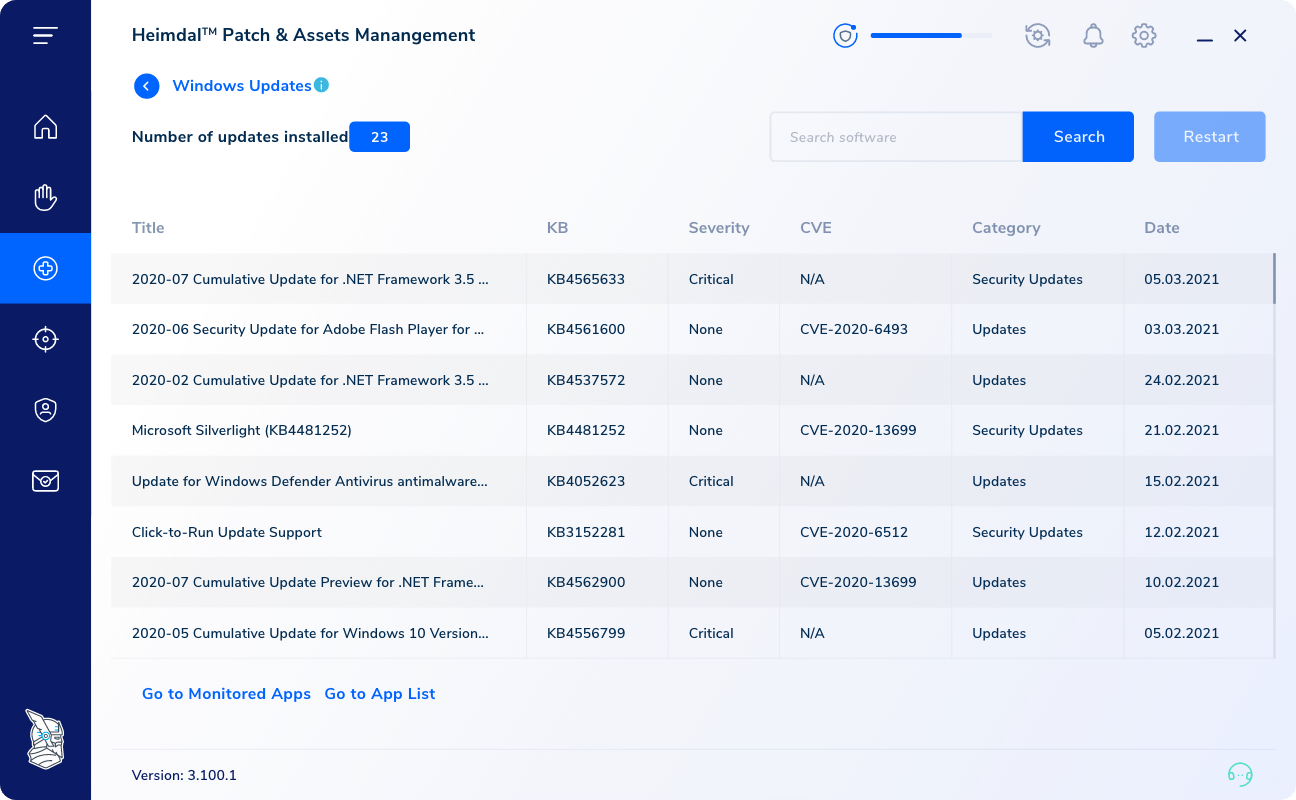Close the Heimdal window
1296x800 pixels.
pos(1240,36)
